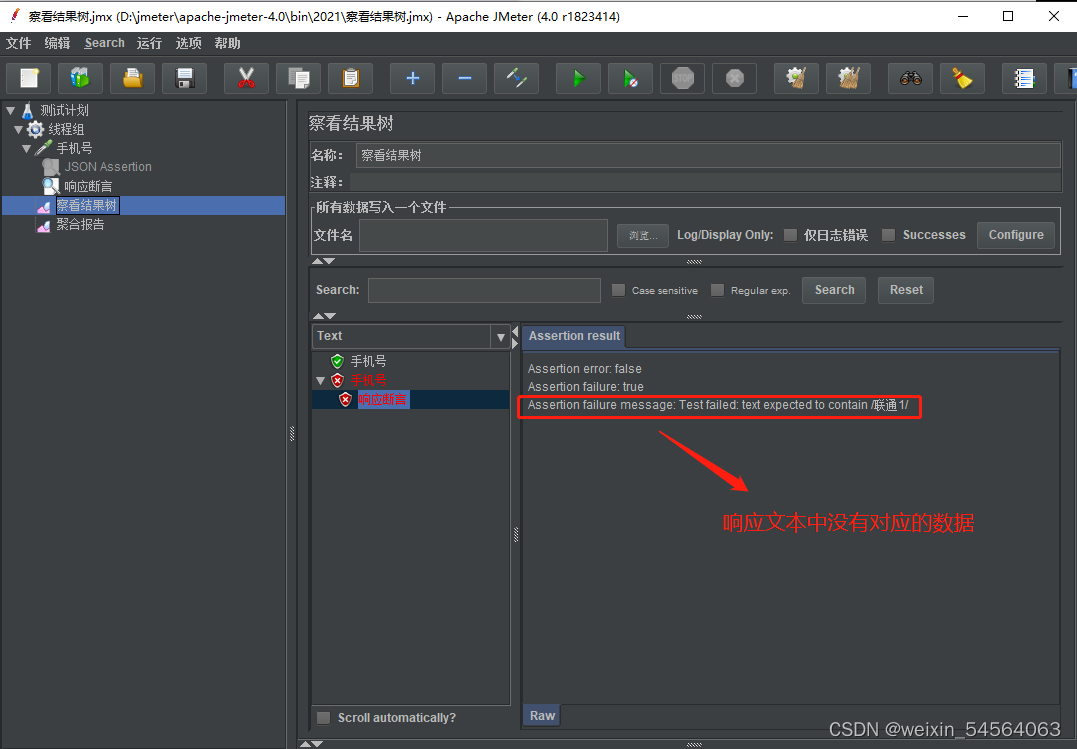The height and width of the screenshot is (749, 1077).
Task: Select 察看结果树 in the test plan tree
Action: click(87, 205)
